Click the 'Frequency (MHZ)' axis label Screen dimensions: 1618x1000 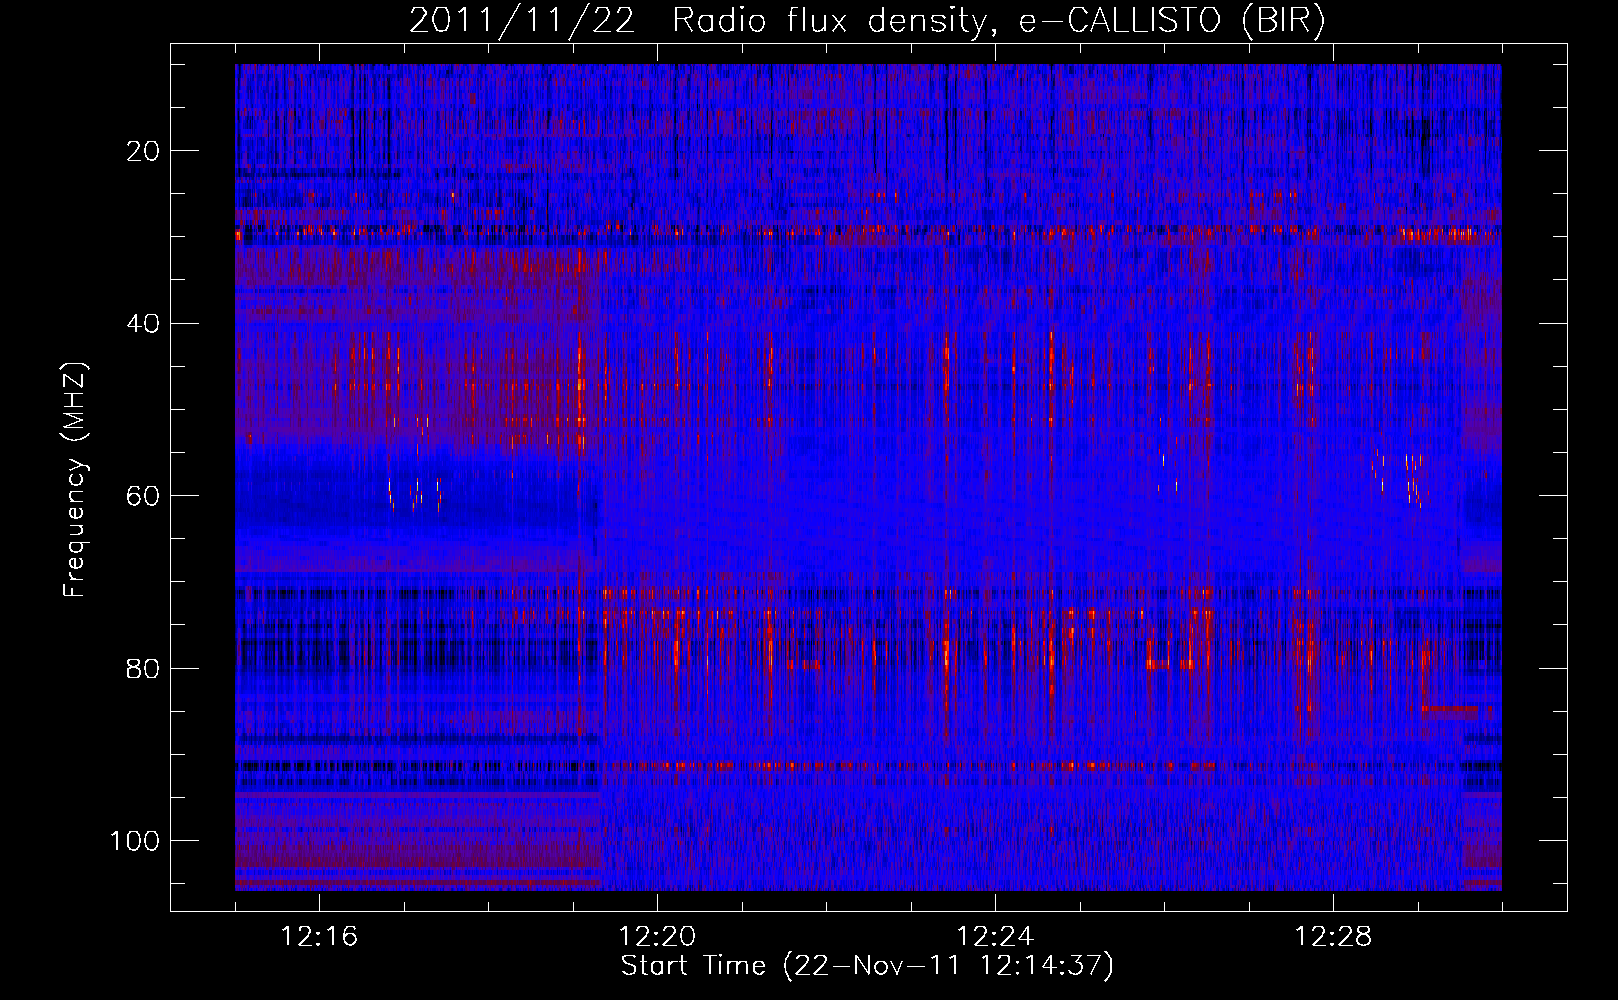[75, 479]
